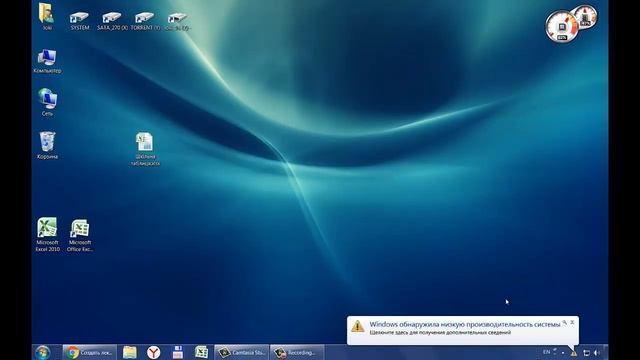
Task: Open the TORRENT drive shortcut
Action: [x=145, y=21]
